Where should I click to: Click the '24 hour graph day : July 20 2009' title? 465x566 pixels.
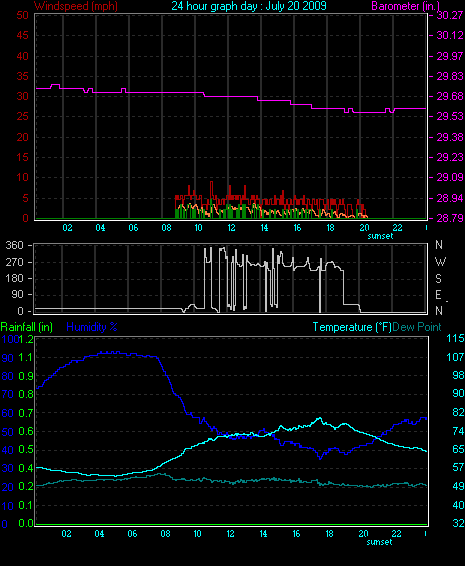point(249,6)
